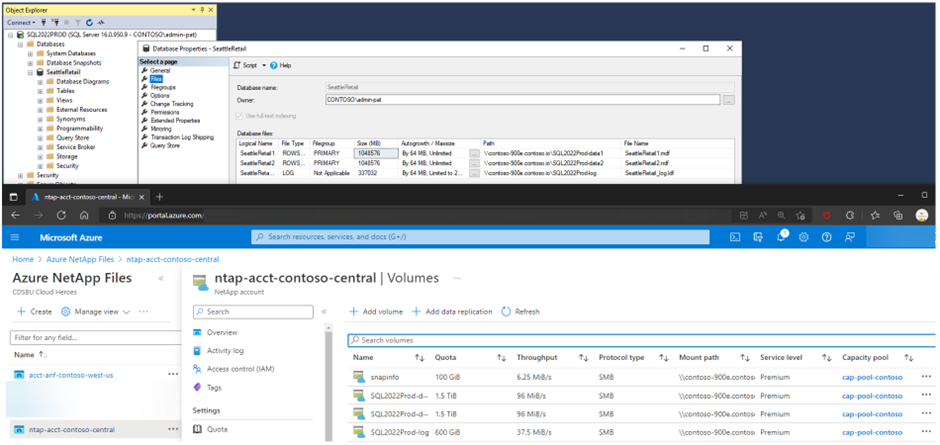Click the Azure NetApp Files breadcrumb link
This screenshot has height=445, width=940.
pos(81,260)
